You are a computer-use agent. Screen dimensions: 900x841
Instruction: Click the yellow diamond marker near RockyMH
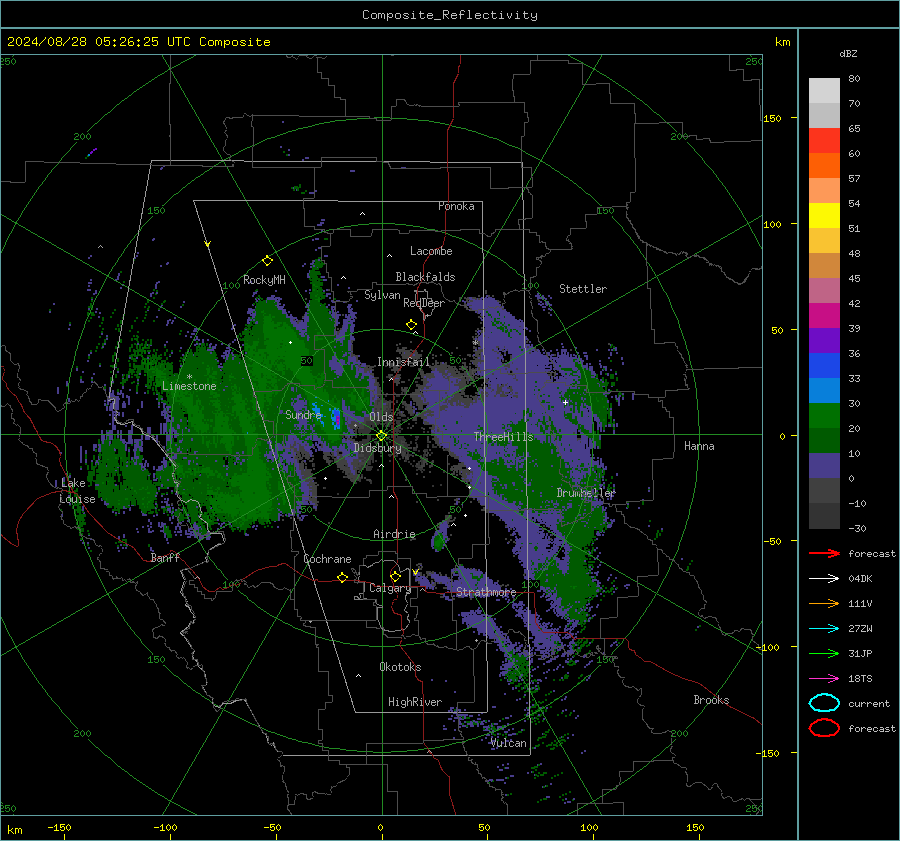pyautogui.click(x=267, y=261)
